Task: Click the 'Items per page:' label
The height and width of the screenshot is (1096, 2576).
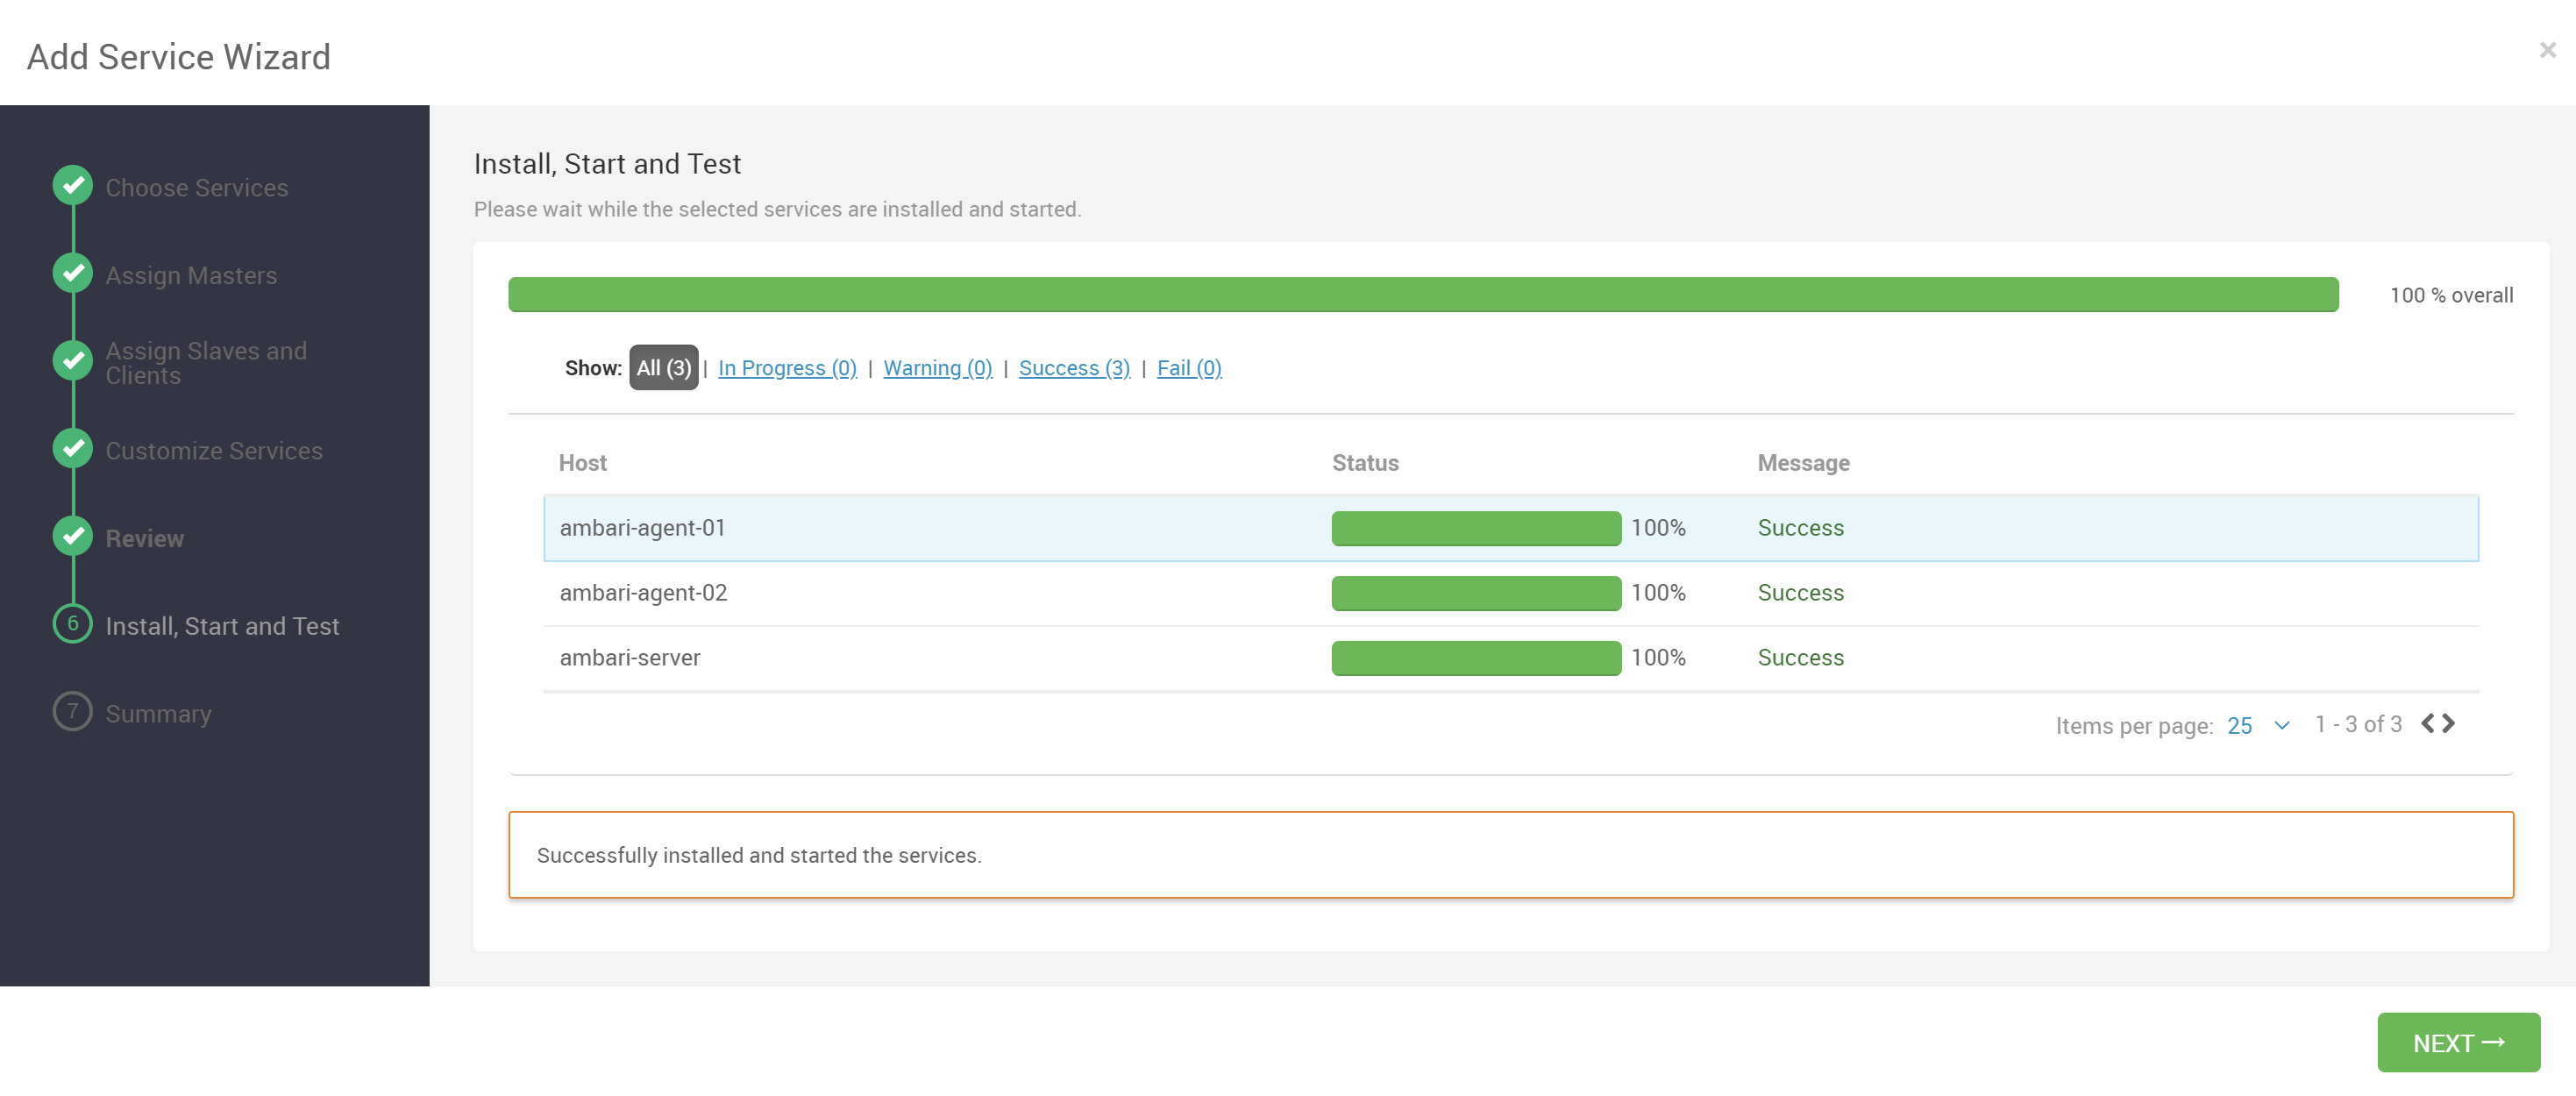Action: tap(2134, 726)
